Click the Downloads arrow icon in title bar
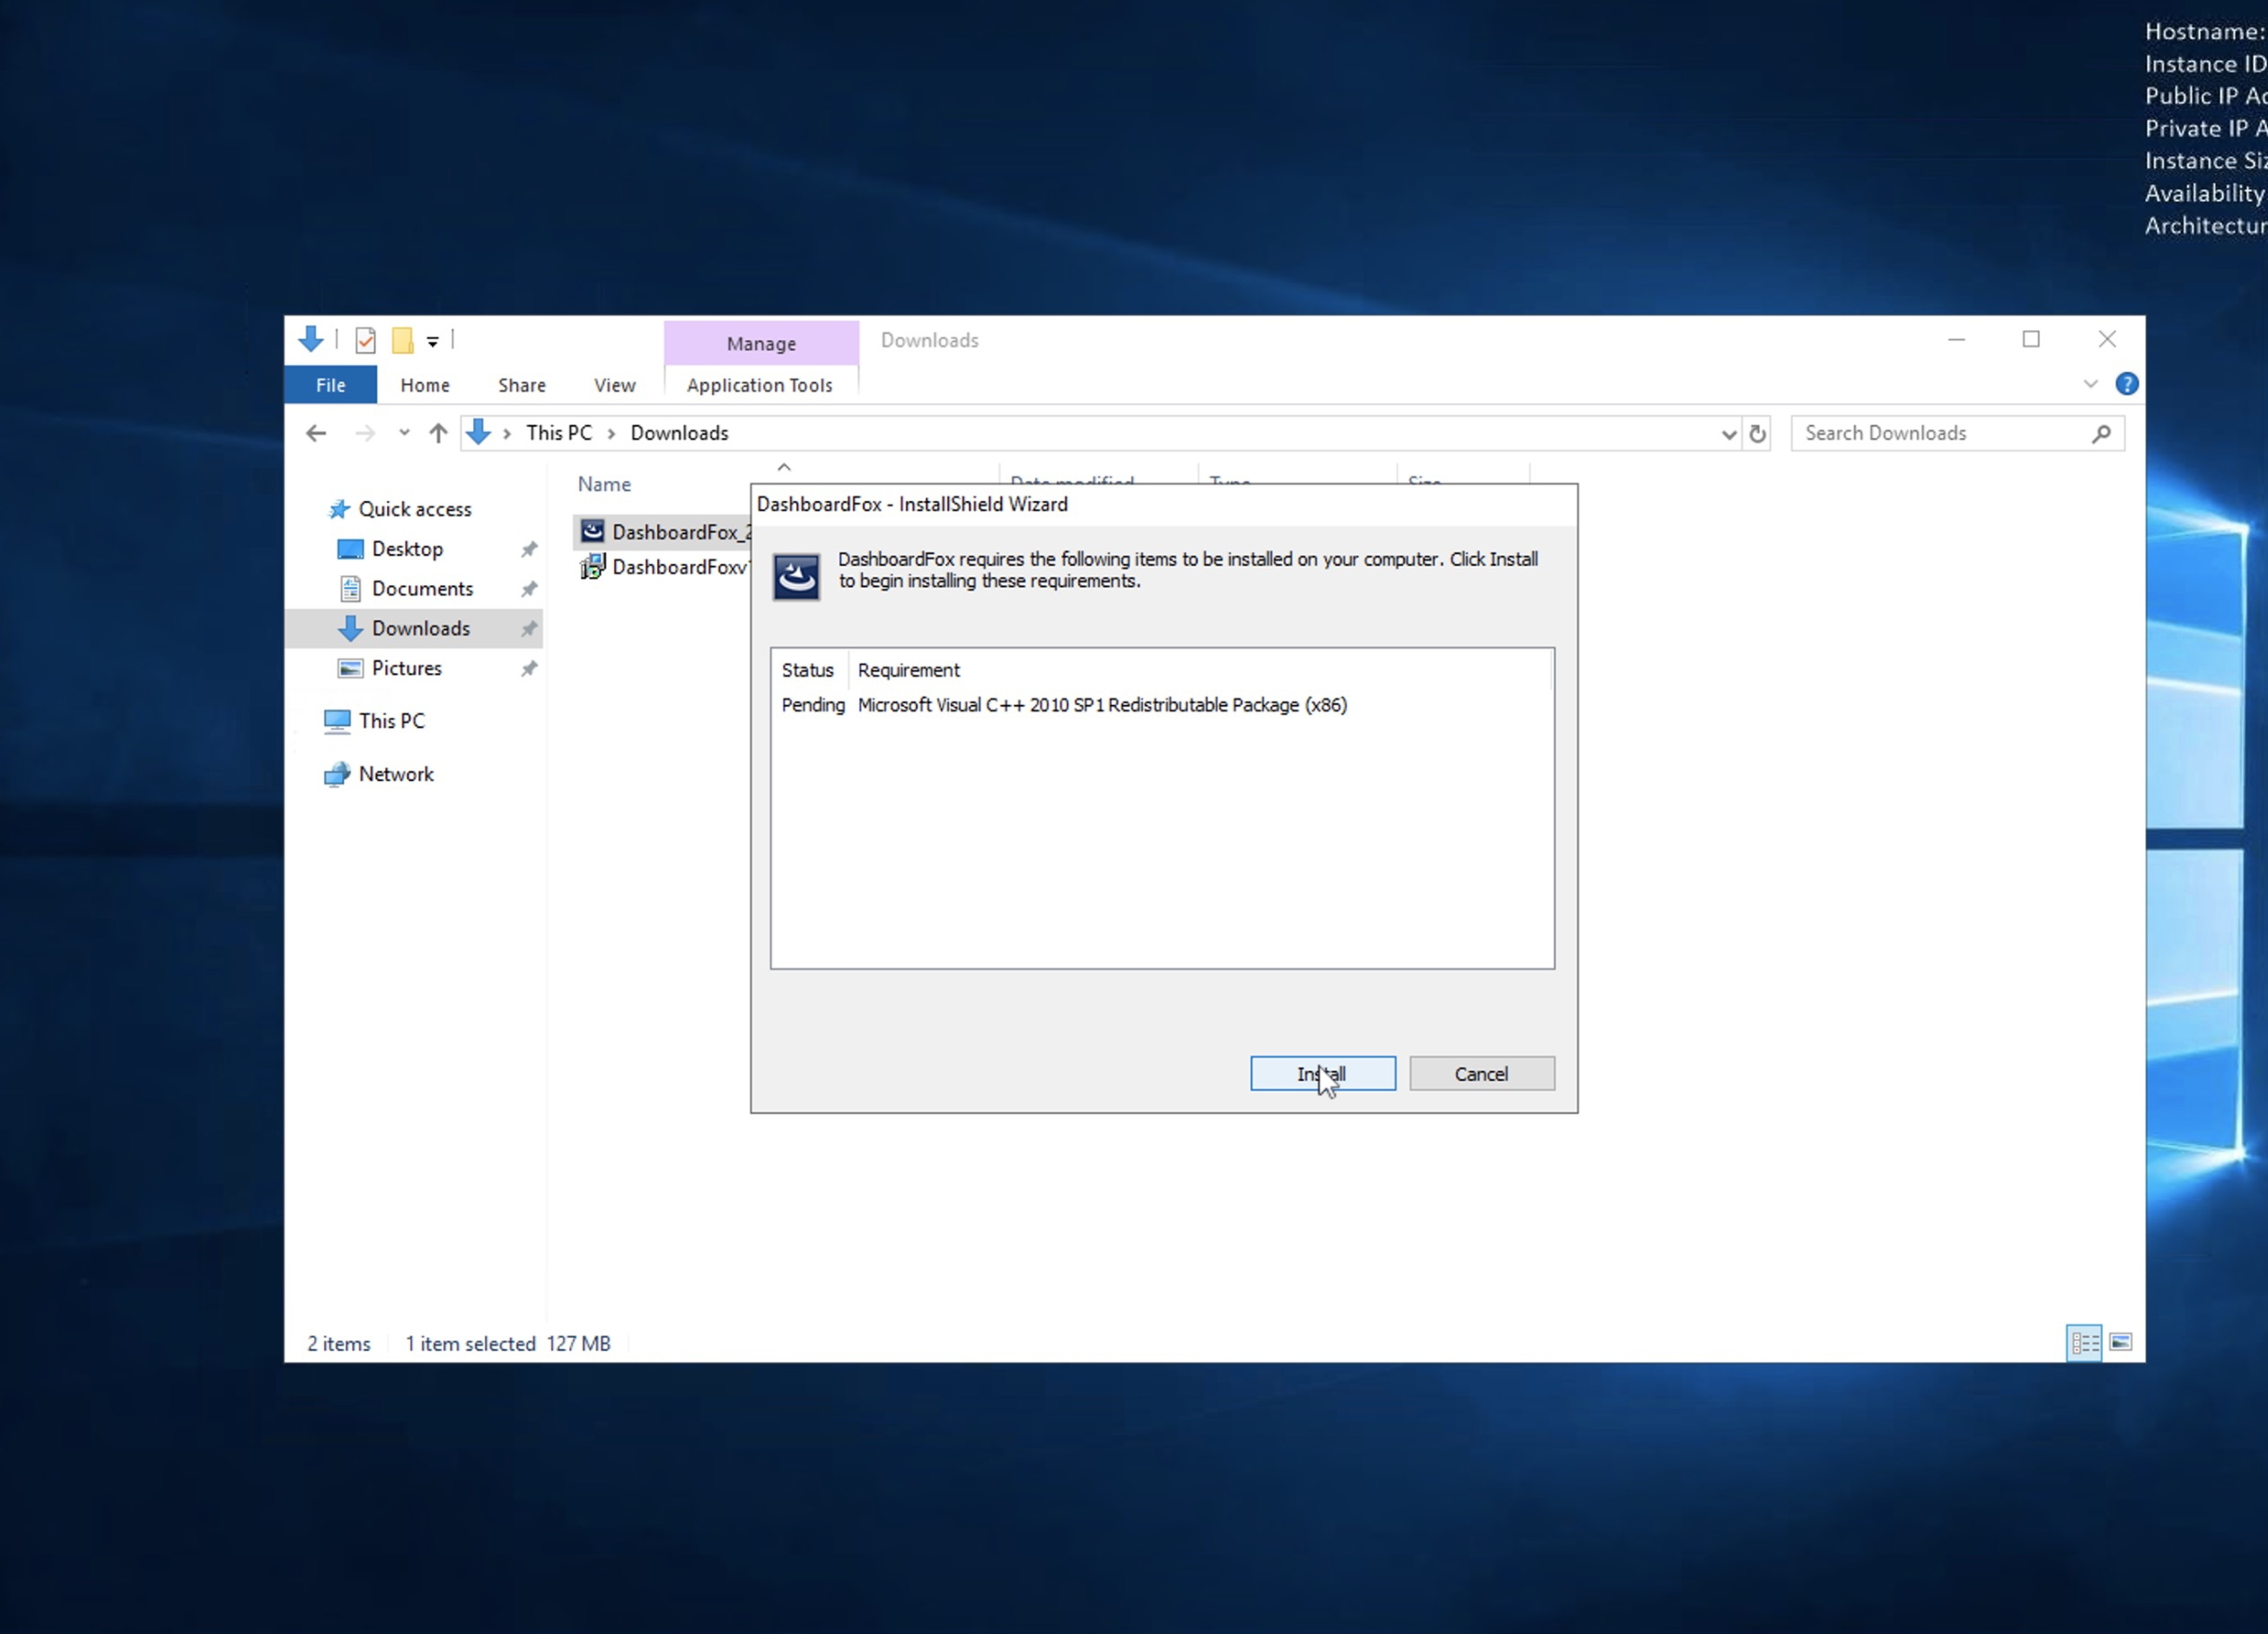This screenshot has width=2268, height=1634. 311,340
